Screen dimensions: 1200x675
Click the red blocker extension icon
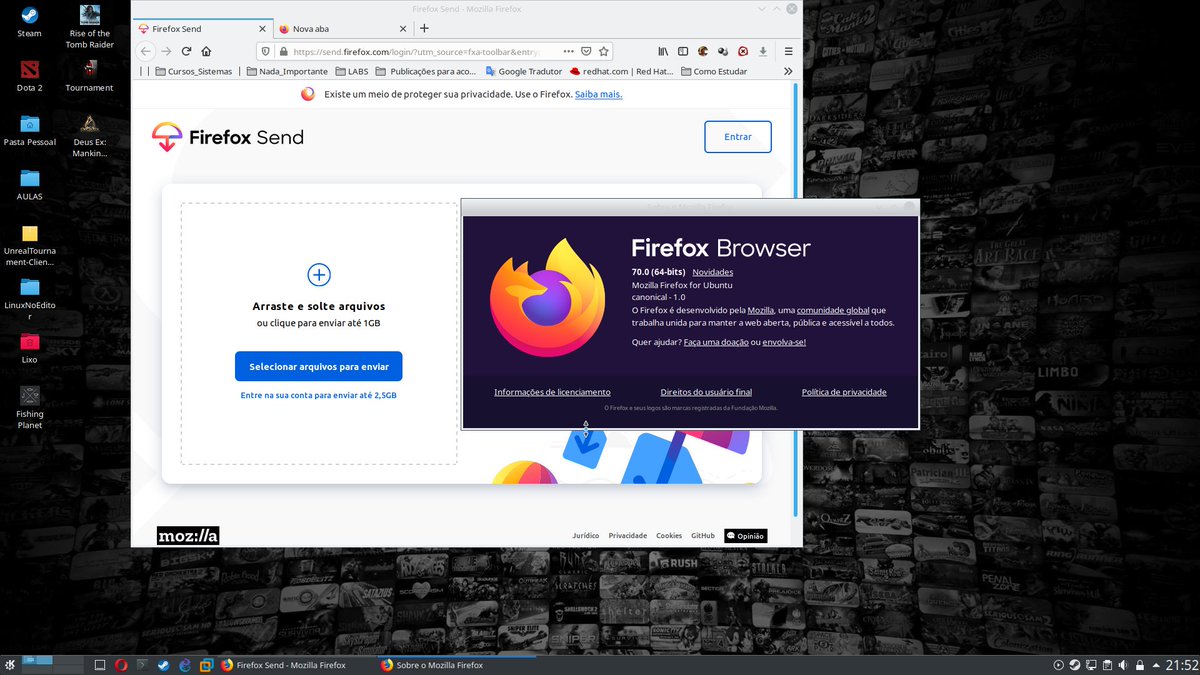click(743, 51)
